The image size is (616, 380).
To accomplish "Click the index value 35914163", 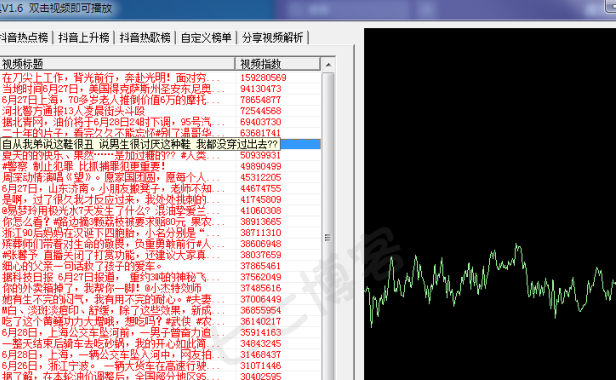I will pos(261,332).
